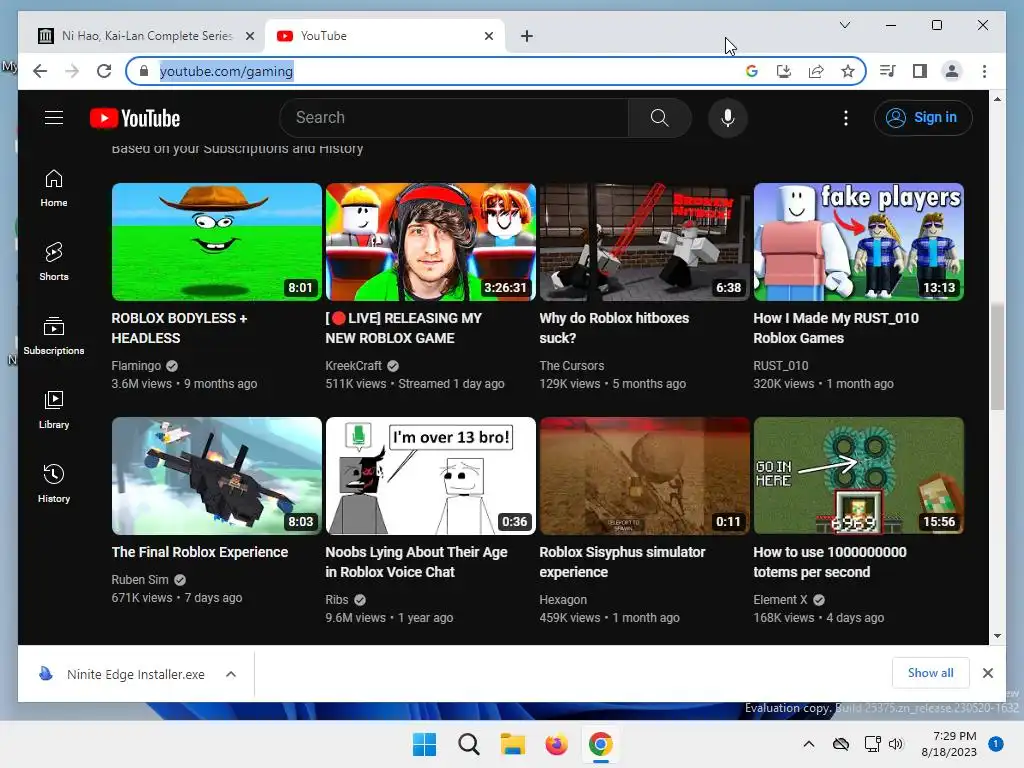Open Subscriptions in the sidebar
Viewport: 1024px width, 768px height.
(x=54, y=336)
